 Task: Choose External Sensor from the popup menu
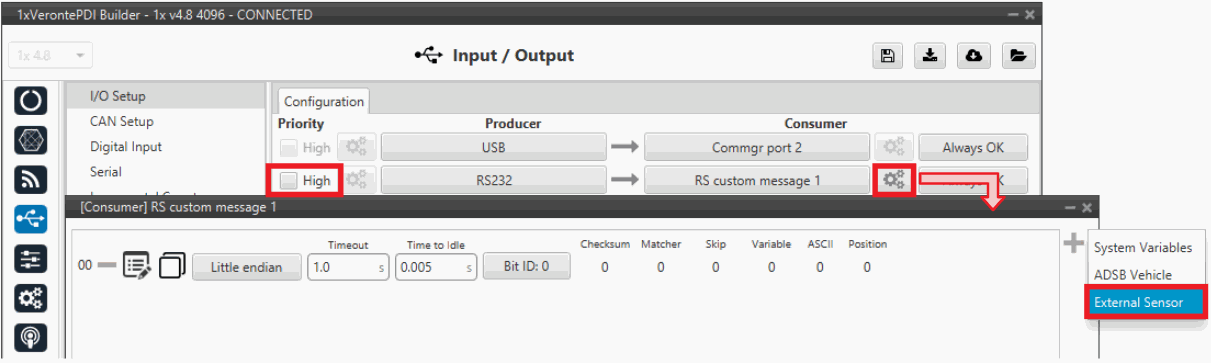pos(1140,302)
